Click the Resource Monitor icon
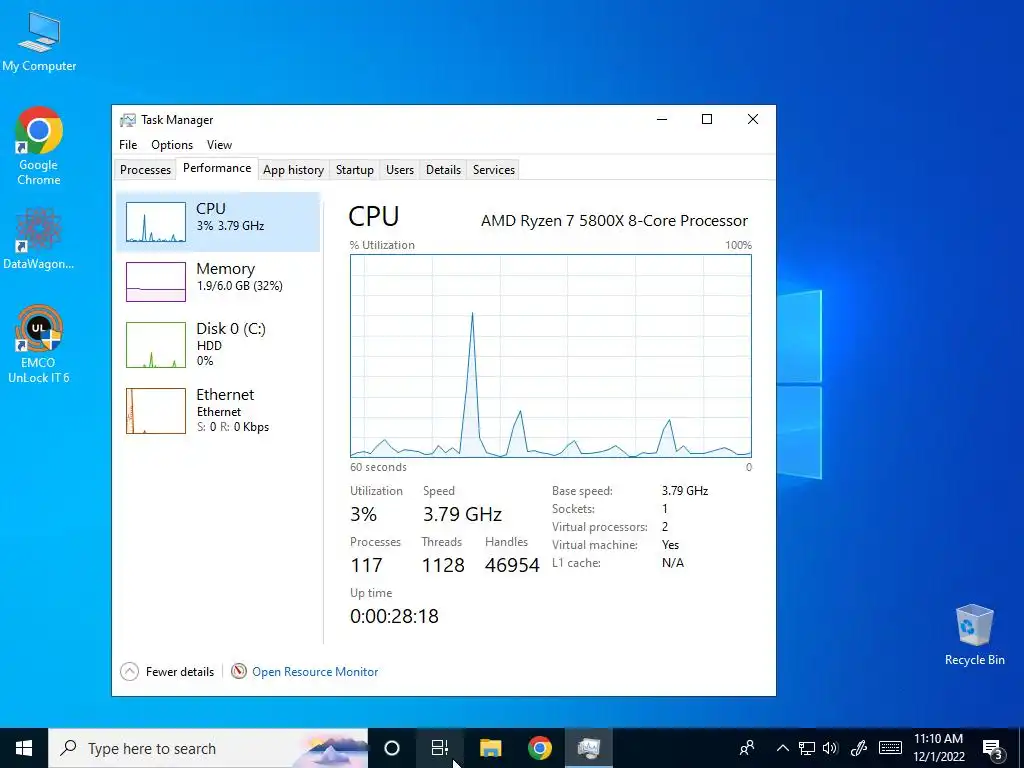 [239, 671]
